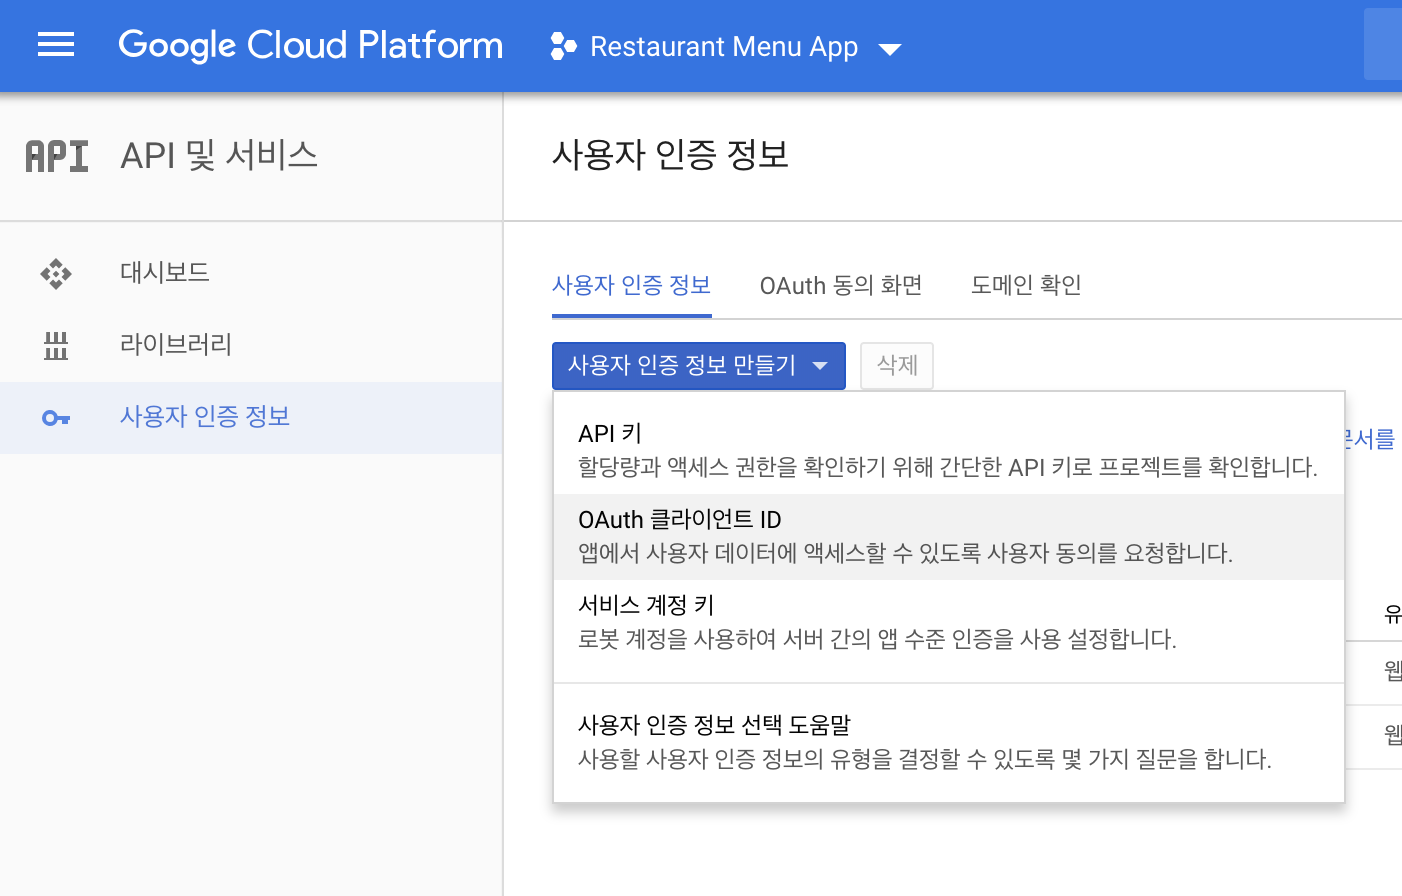Switch to the 사용자 인증 정보 tab
1402x896 pixels.
coord(632,286)
